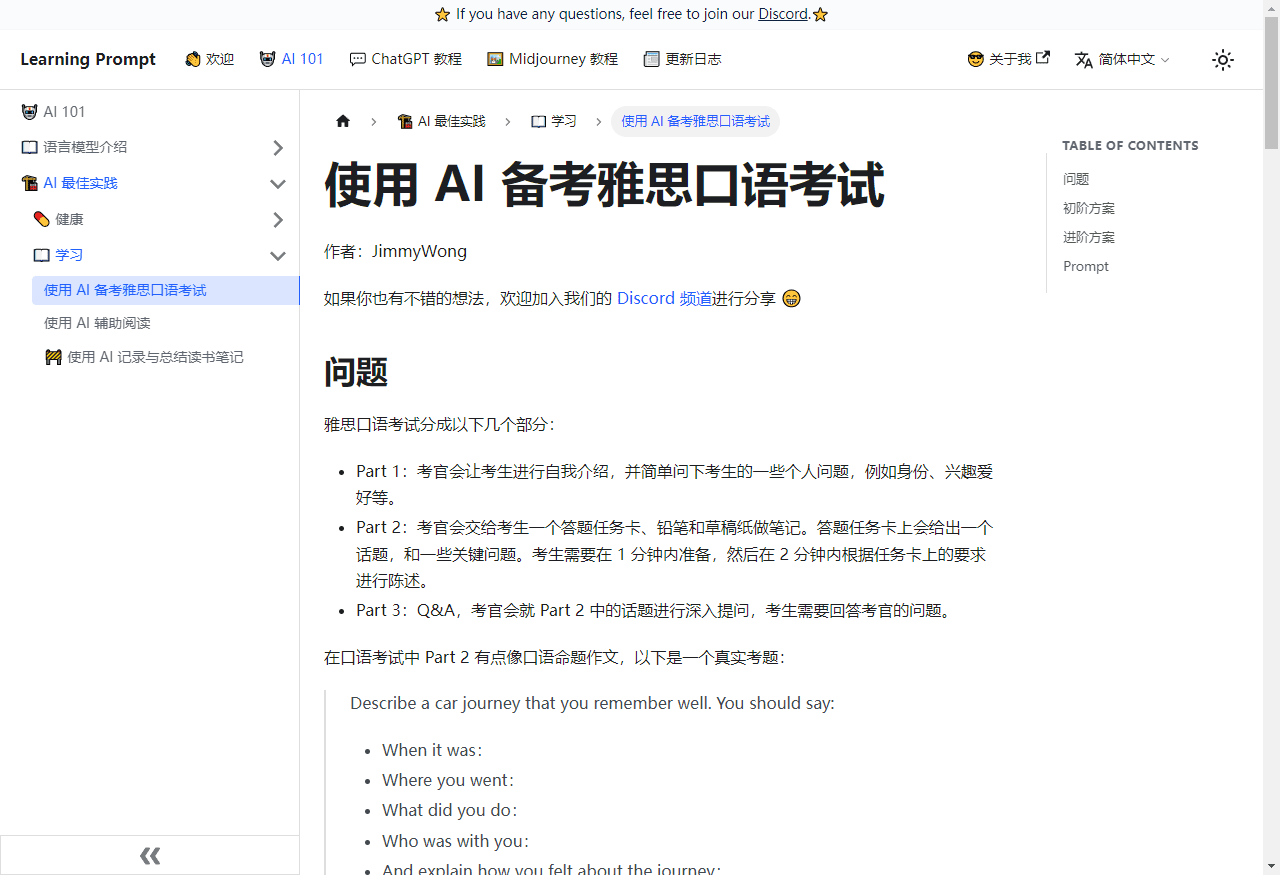The image size is (1280, 875).
Task: Collapse the 学习 section chevron
Action: [x=278, y=255]
